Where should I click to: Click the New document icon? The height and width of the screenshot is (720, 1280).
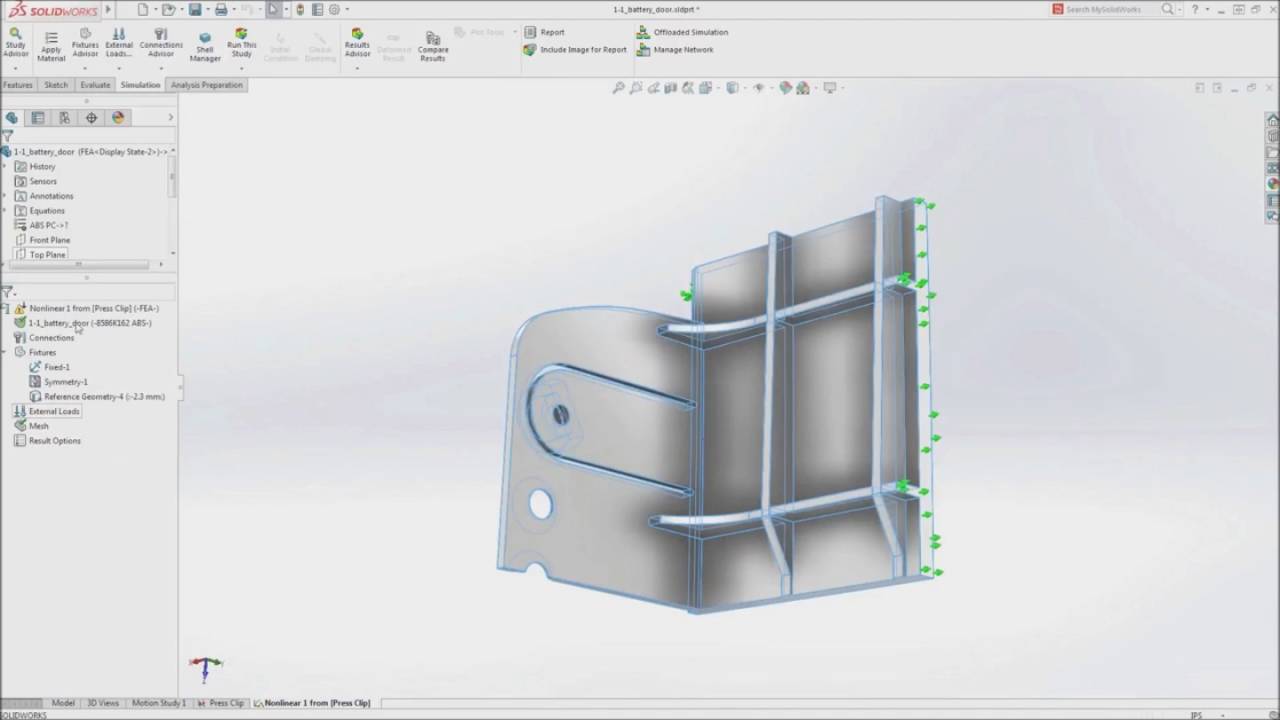[142, 9]
